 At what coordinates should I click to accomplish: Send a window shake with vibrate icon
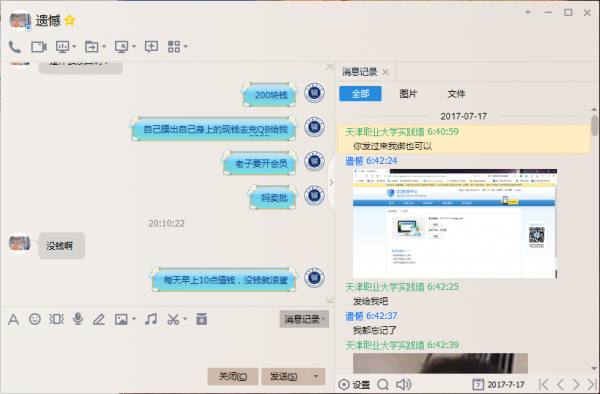(56, 319)
